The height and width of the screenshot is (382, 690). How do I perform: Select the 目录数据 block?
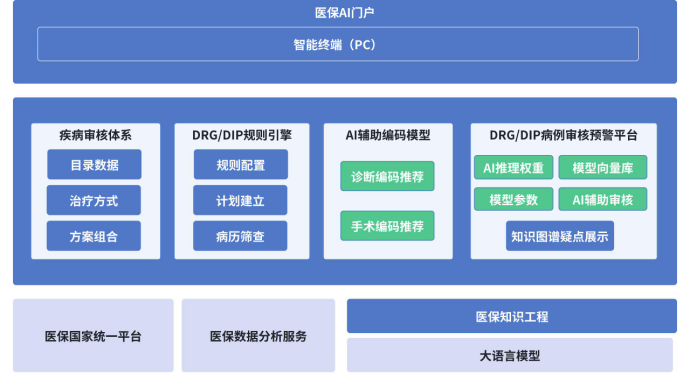click(94, 164)
